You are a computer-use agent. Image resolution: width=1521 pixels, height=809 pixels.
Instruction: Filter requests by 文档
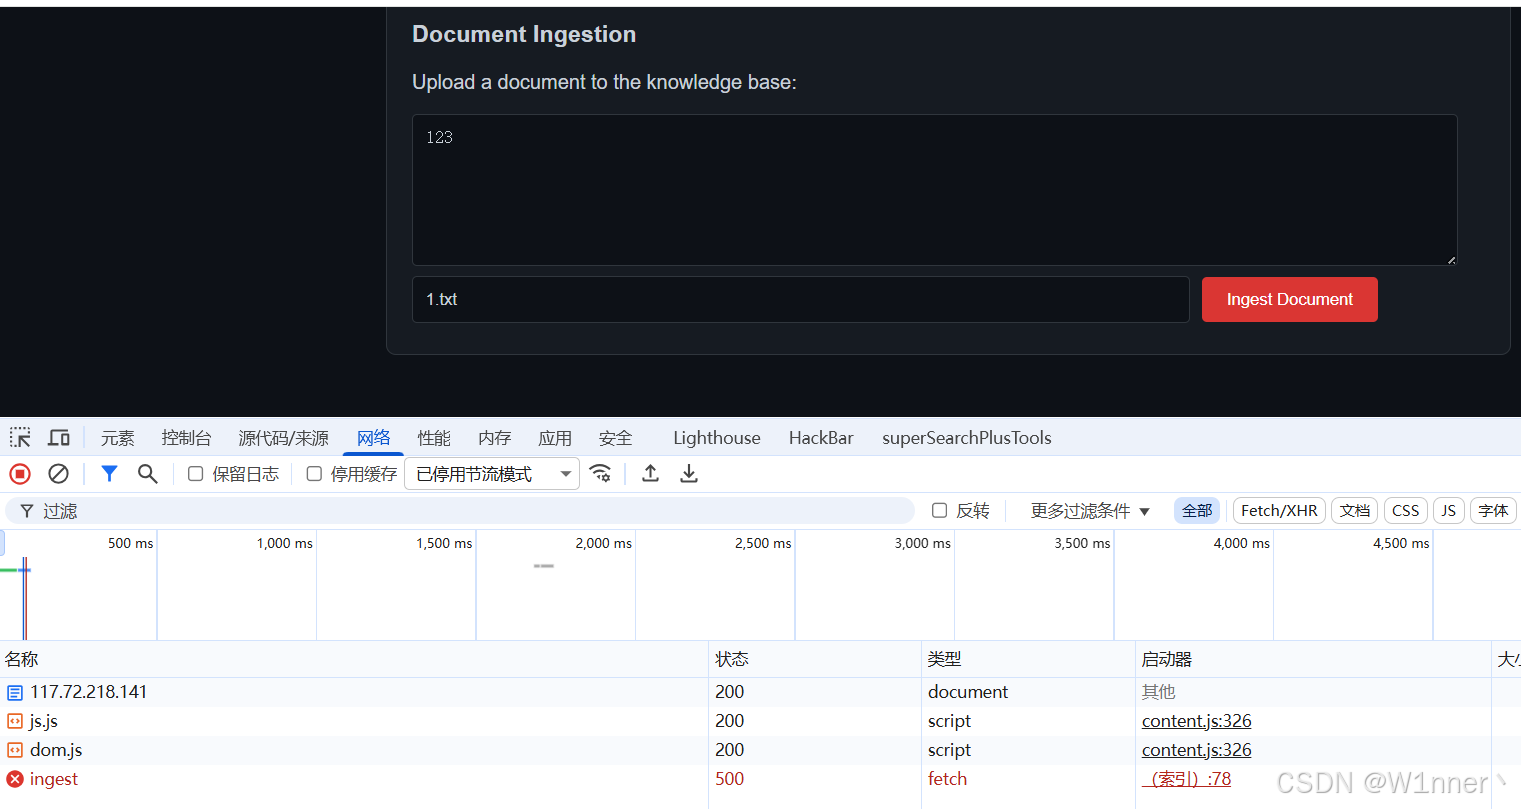1355,511
